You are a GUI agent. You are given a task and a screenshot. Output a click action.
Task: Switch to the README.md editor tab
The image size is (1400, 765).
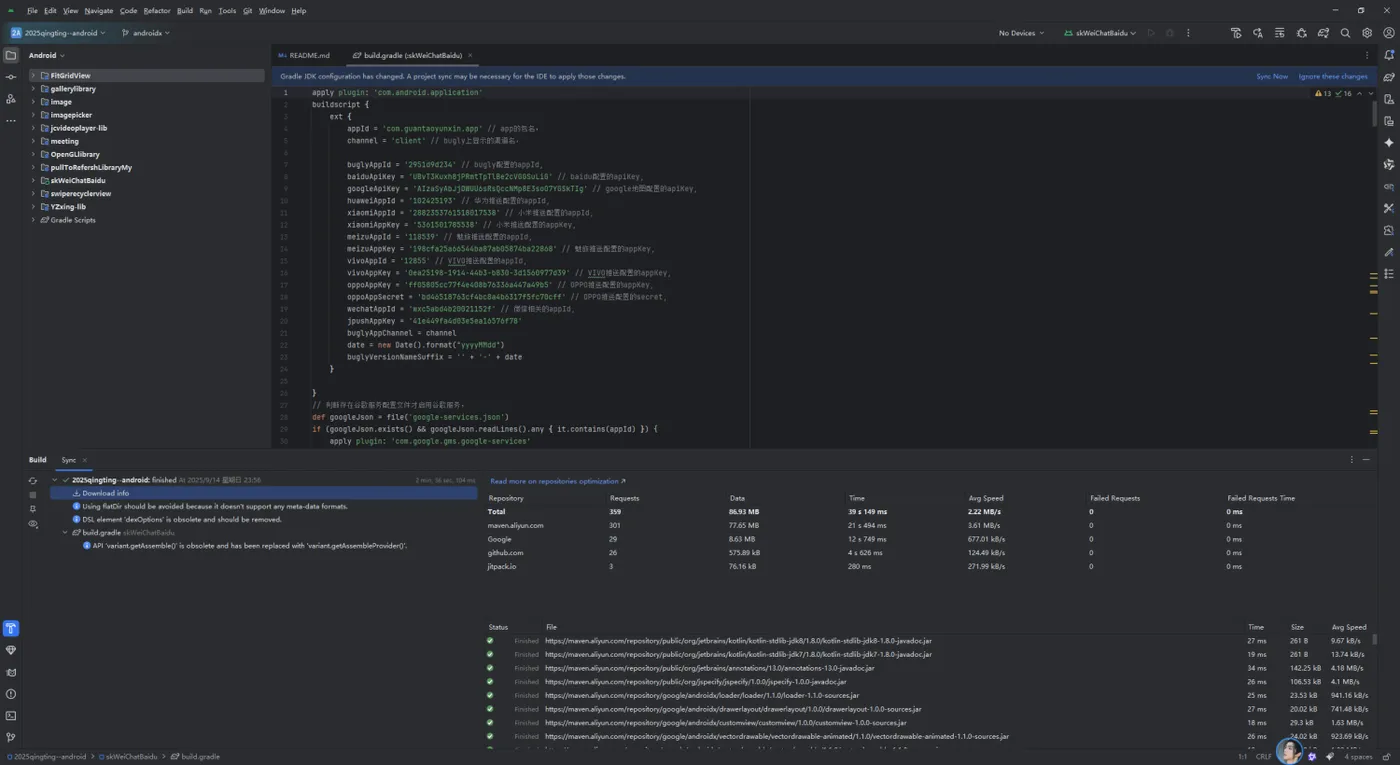[304, 55]
